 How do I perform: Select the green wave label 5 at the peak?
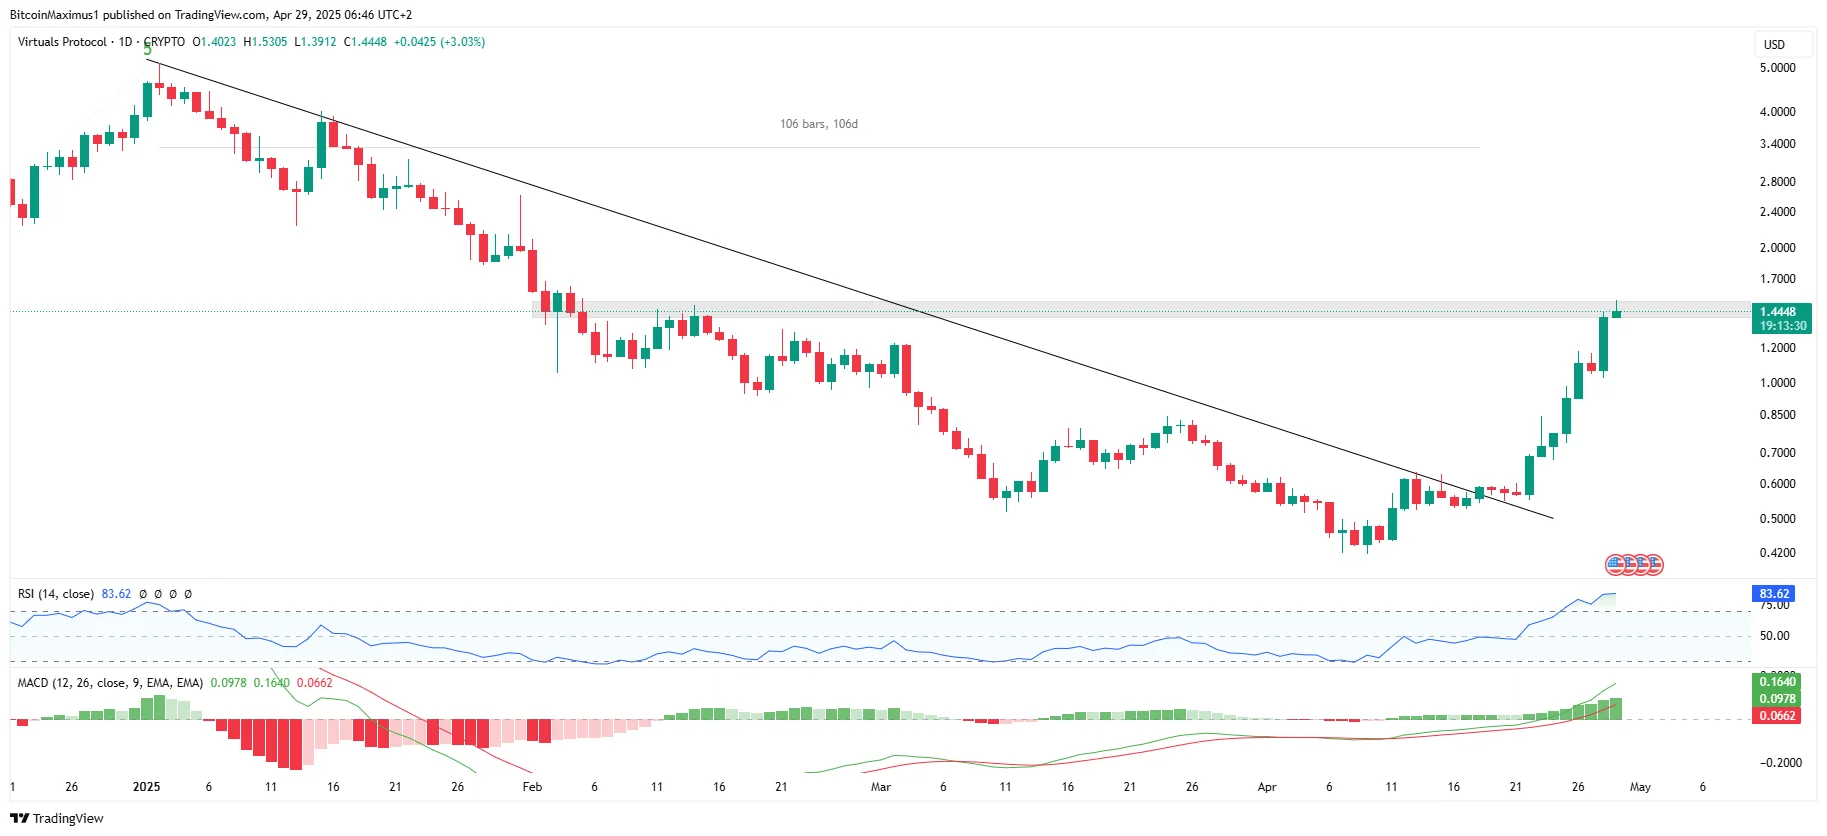[148, 49]
